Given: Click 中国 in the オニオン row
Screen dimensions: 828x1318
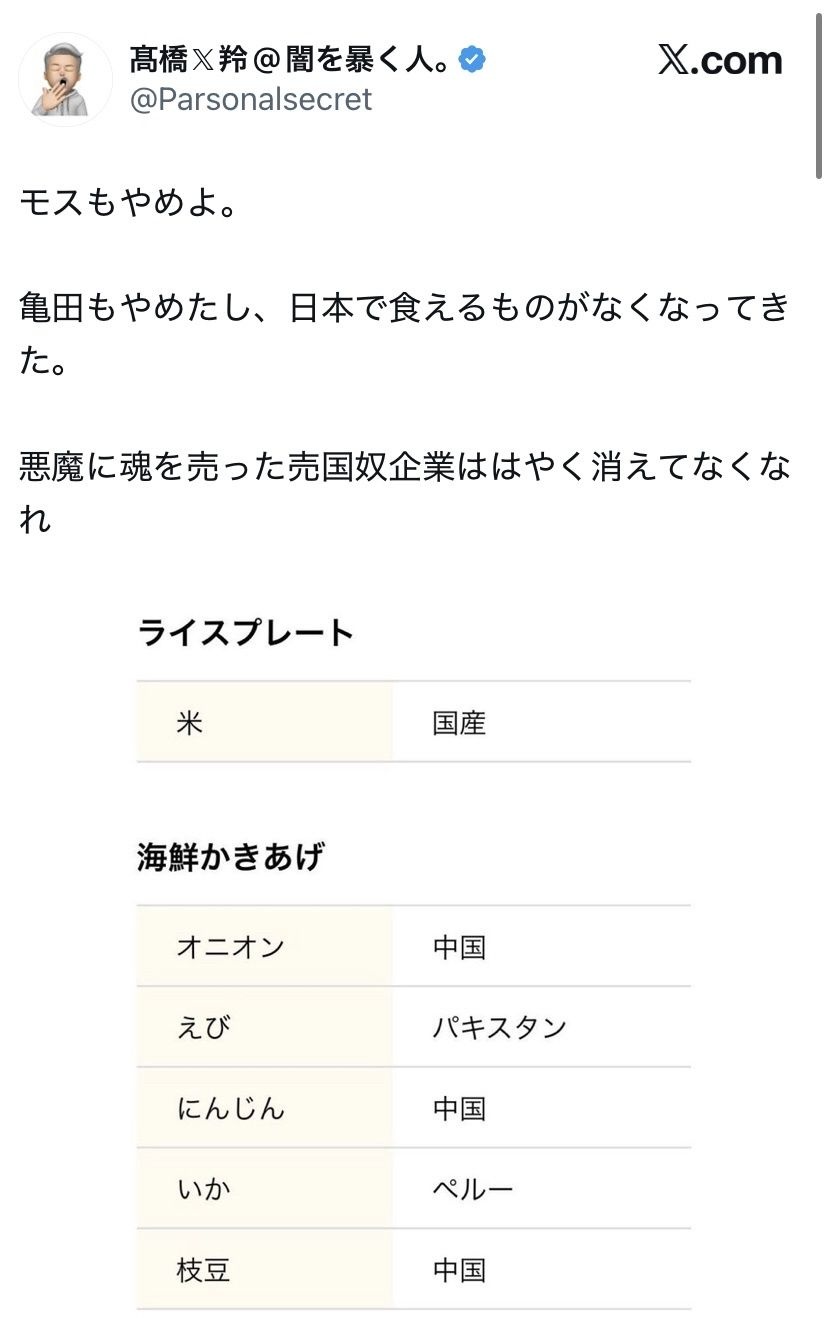Looking at the screenshot, I should click(x=459, y=947).
